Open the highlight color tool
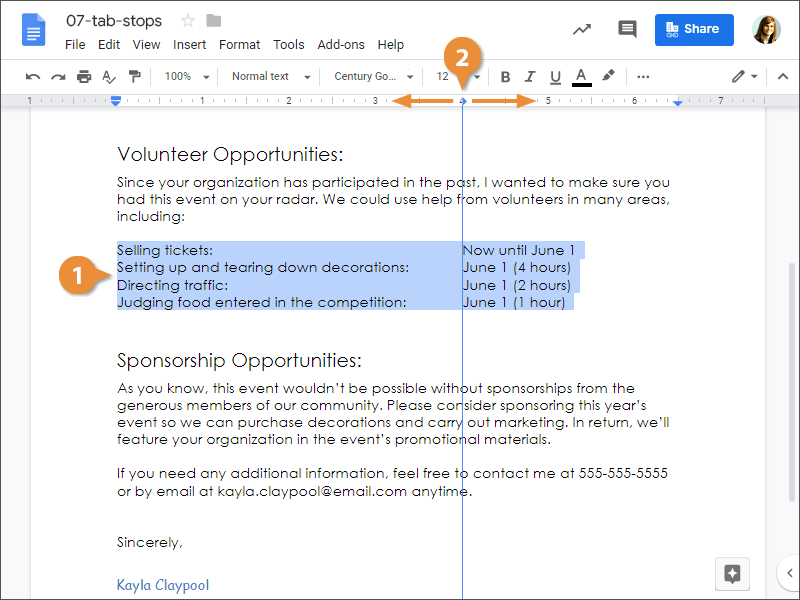The width and height of the screenshot is (800, 600). pos(608,76)
